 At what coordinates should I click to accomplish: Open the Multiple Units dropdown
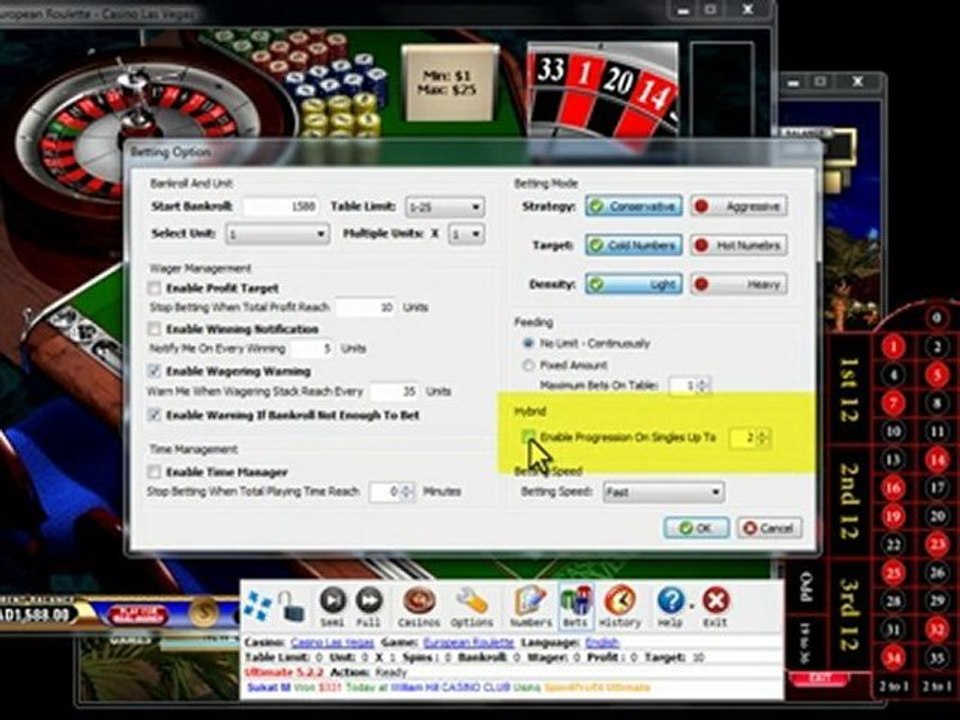(x=466, y=234)
